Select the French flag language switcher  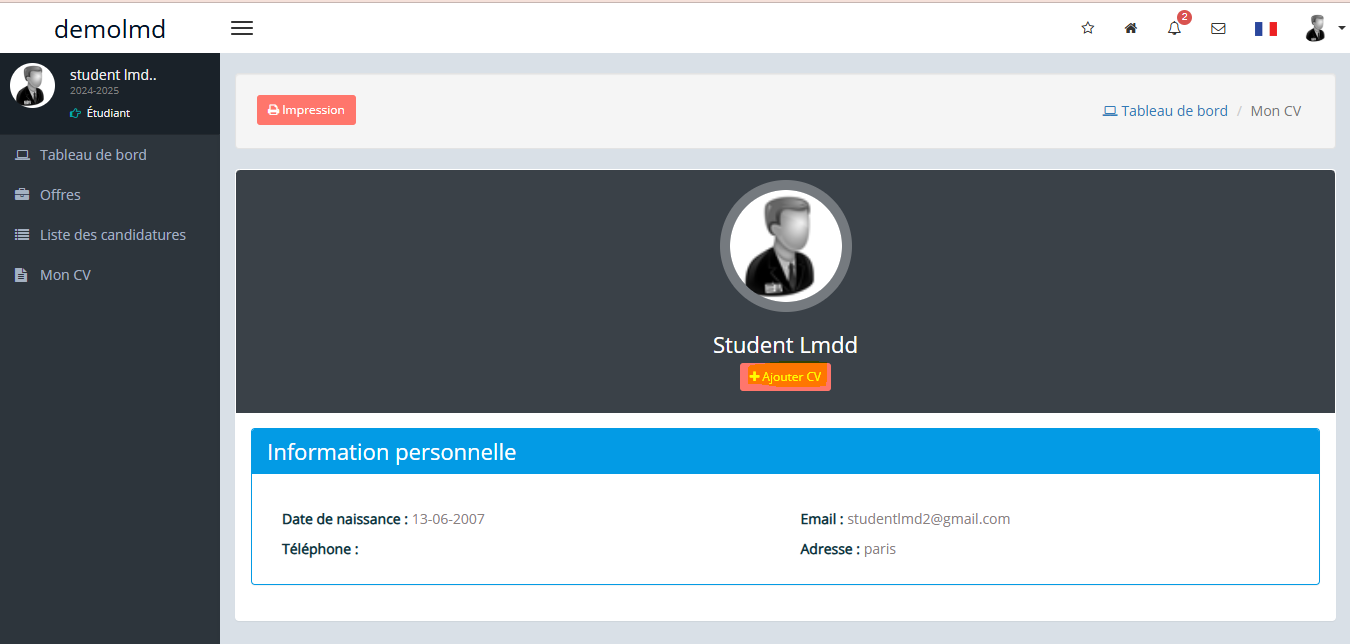point(1266,29)
